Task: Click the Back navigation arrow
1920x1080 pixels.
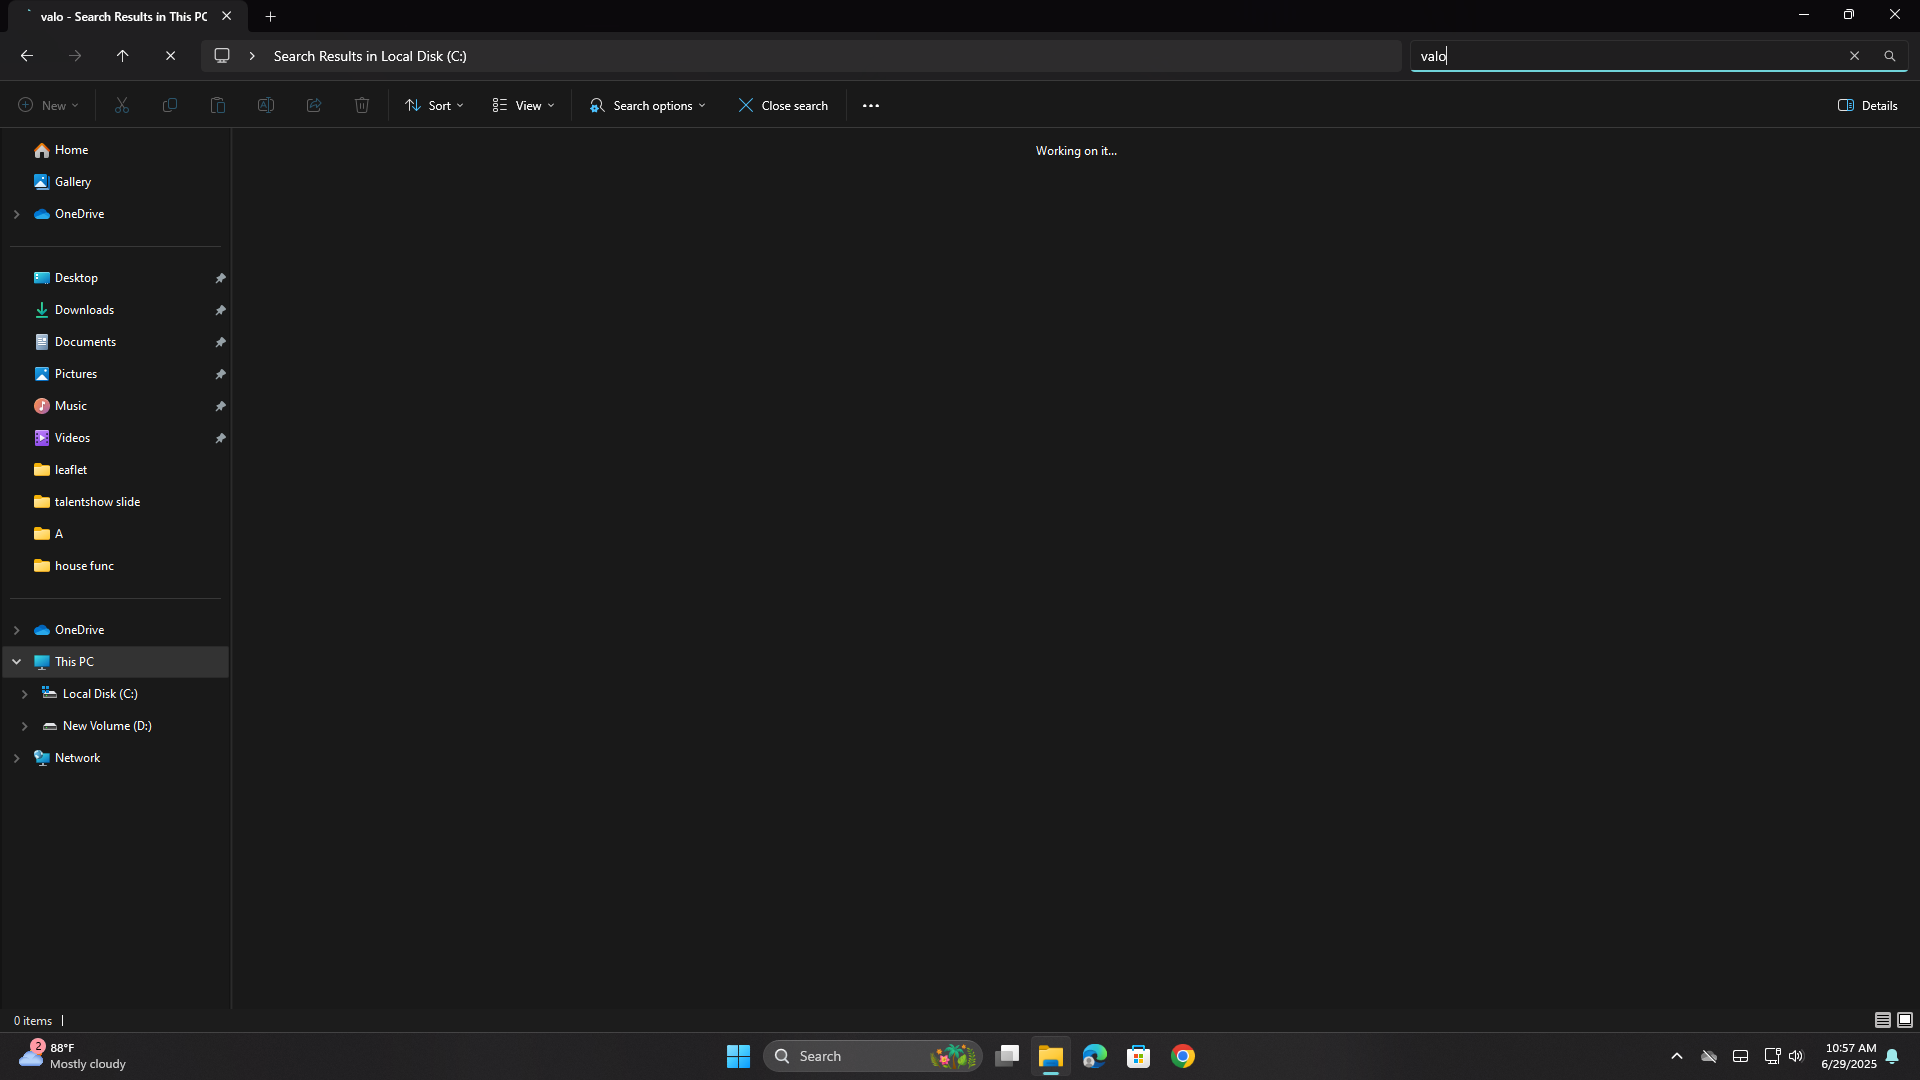Action: click(x=27, y=56)
